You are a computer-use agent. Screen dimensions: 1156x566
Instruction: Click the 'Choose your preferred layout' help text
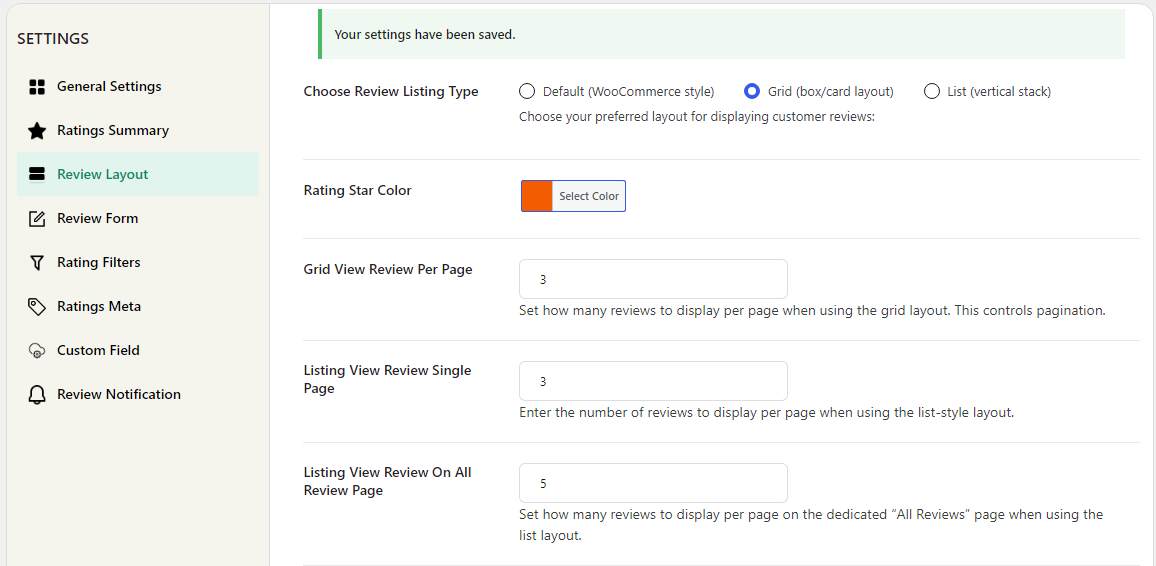[x=697, y=116]
